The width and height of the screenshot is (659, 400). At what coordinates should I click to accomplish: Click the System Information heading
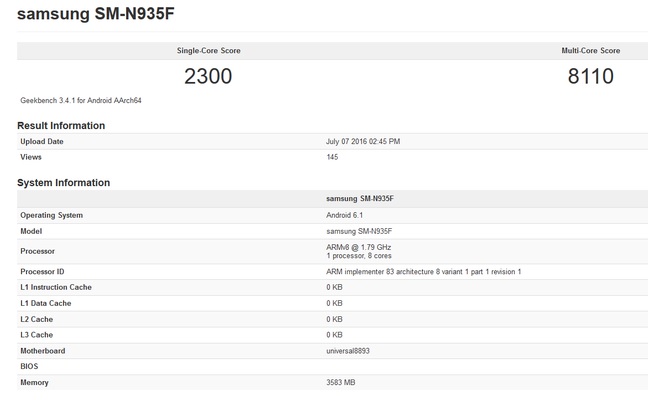point(63,183)
